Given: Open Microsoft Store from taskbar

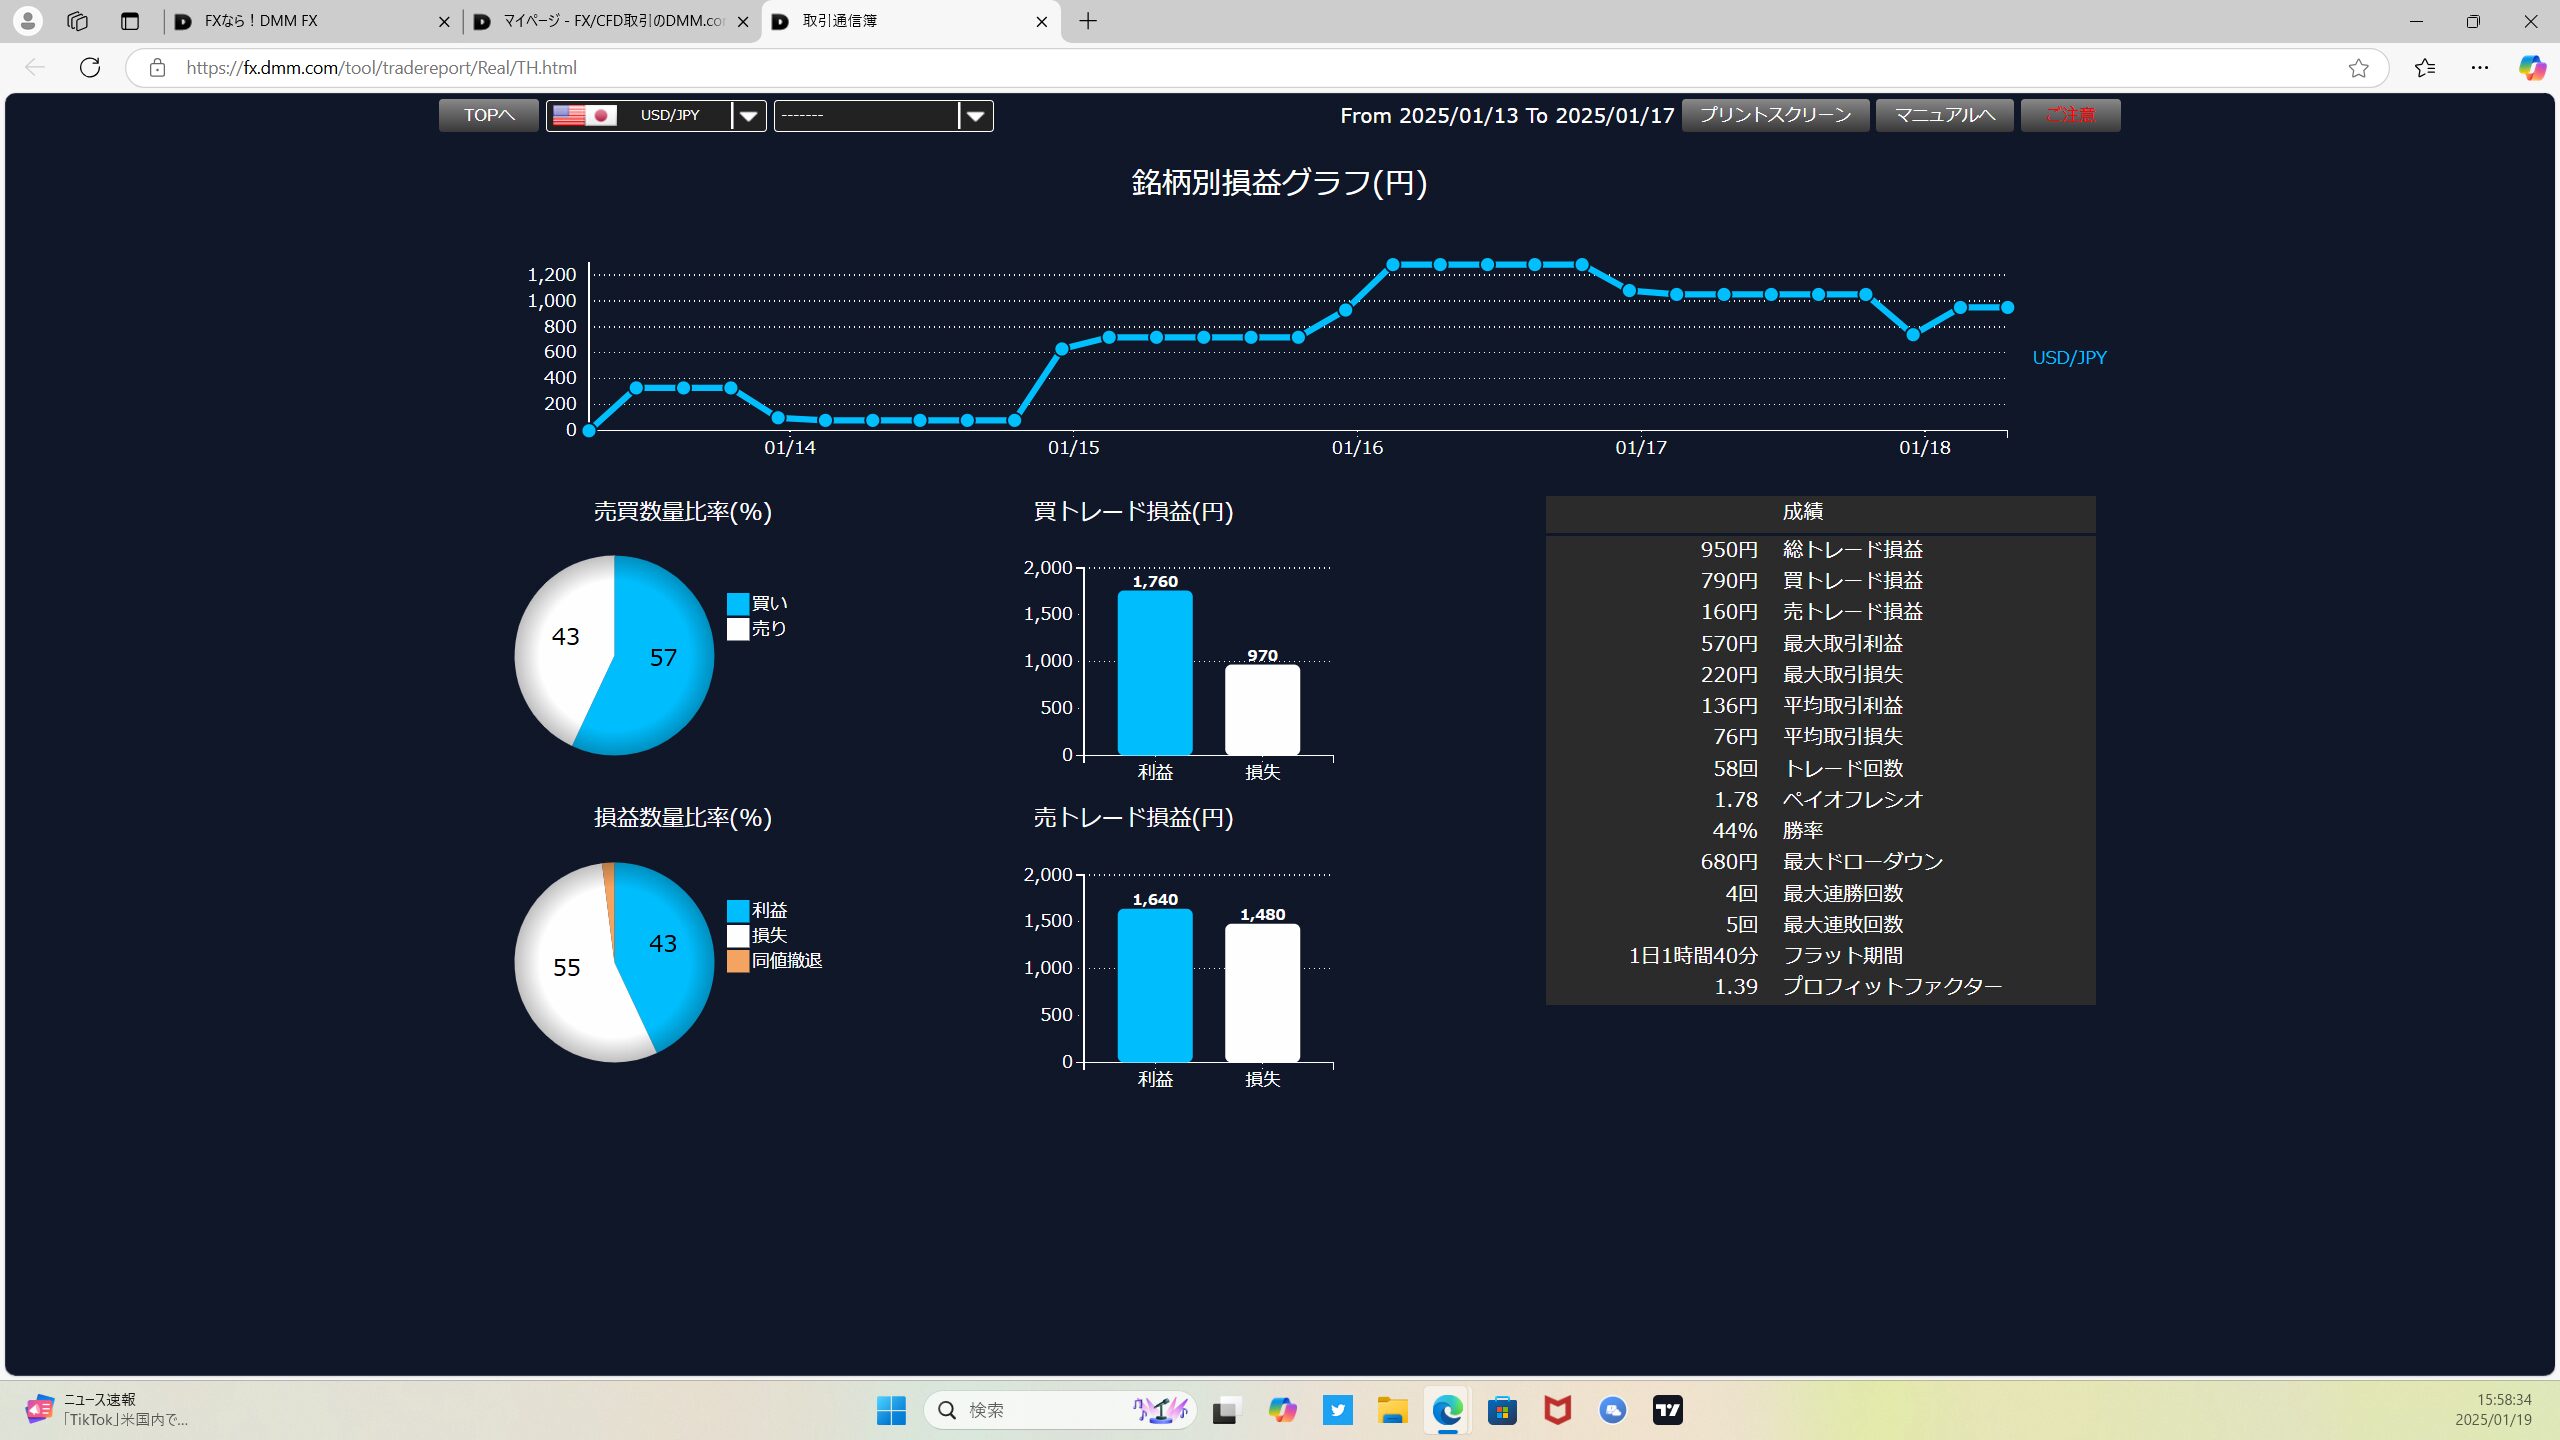Looking at the screenshot, I should tap(1502, 1410).
